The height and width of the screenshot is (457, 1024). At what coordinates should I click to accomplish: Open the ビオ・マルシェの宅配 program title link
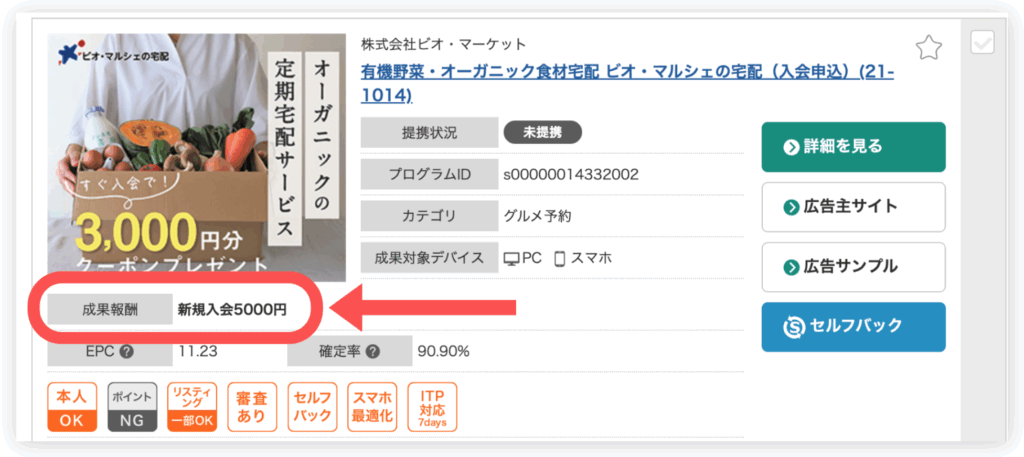(x=627, y=83)
